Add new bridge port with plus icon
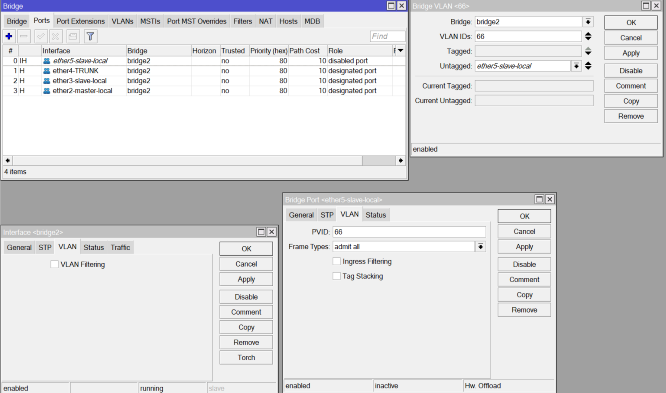This screenshot has width=666, height=393. coord(8,36)
